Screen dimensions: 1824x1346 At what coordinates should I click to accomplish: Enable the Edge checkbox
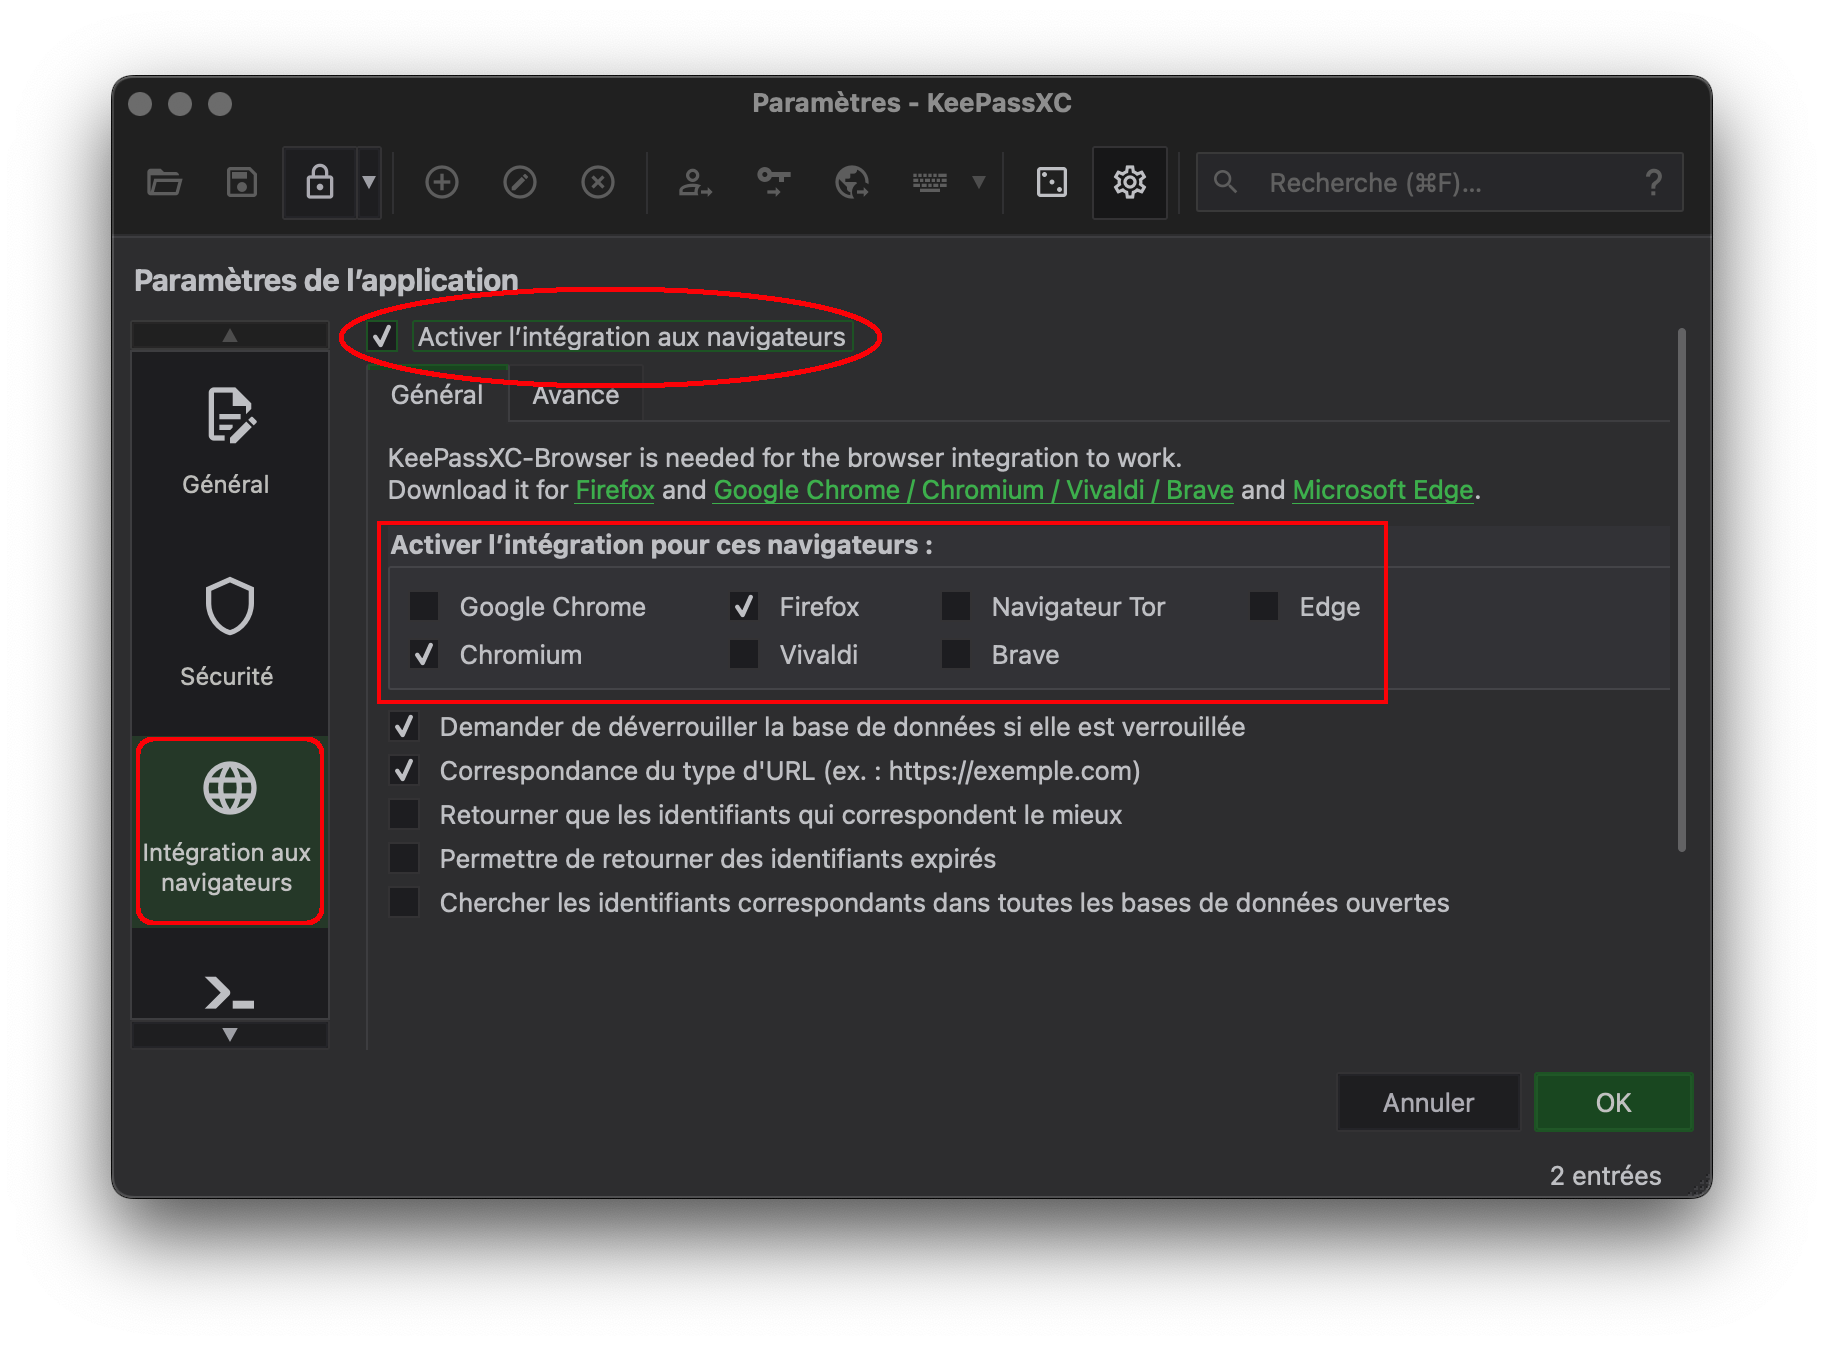(x=1264, y=606)
